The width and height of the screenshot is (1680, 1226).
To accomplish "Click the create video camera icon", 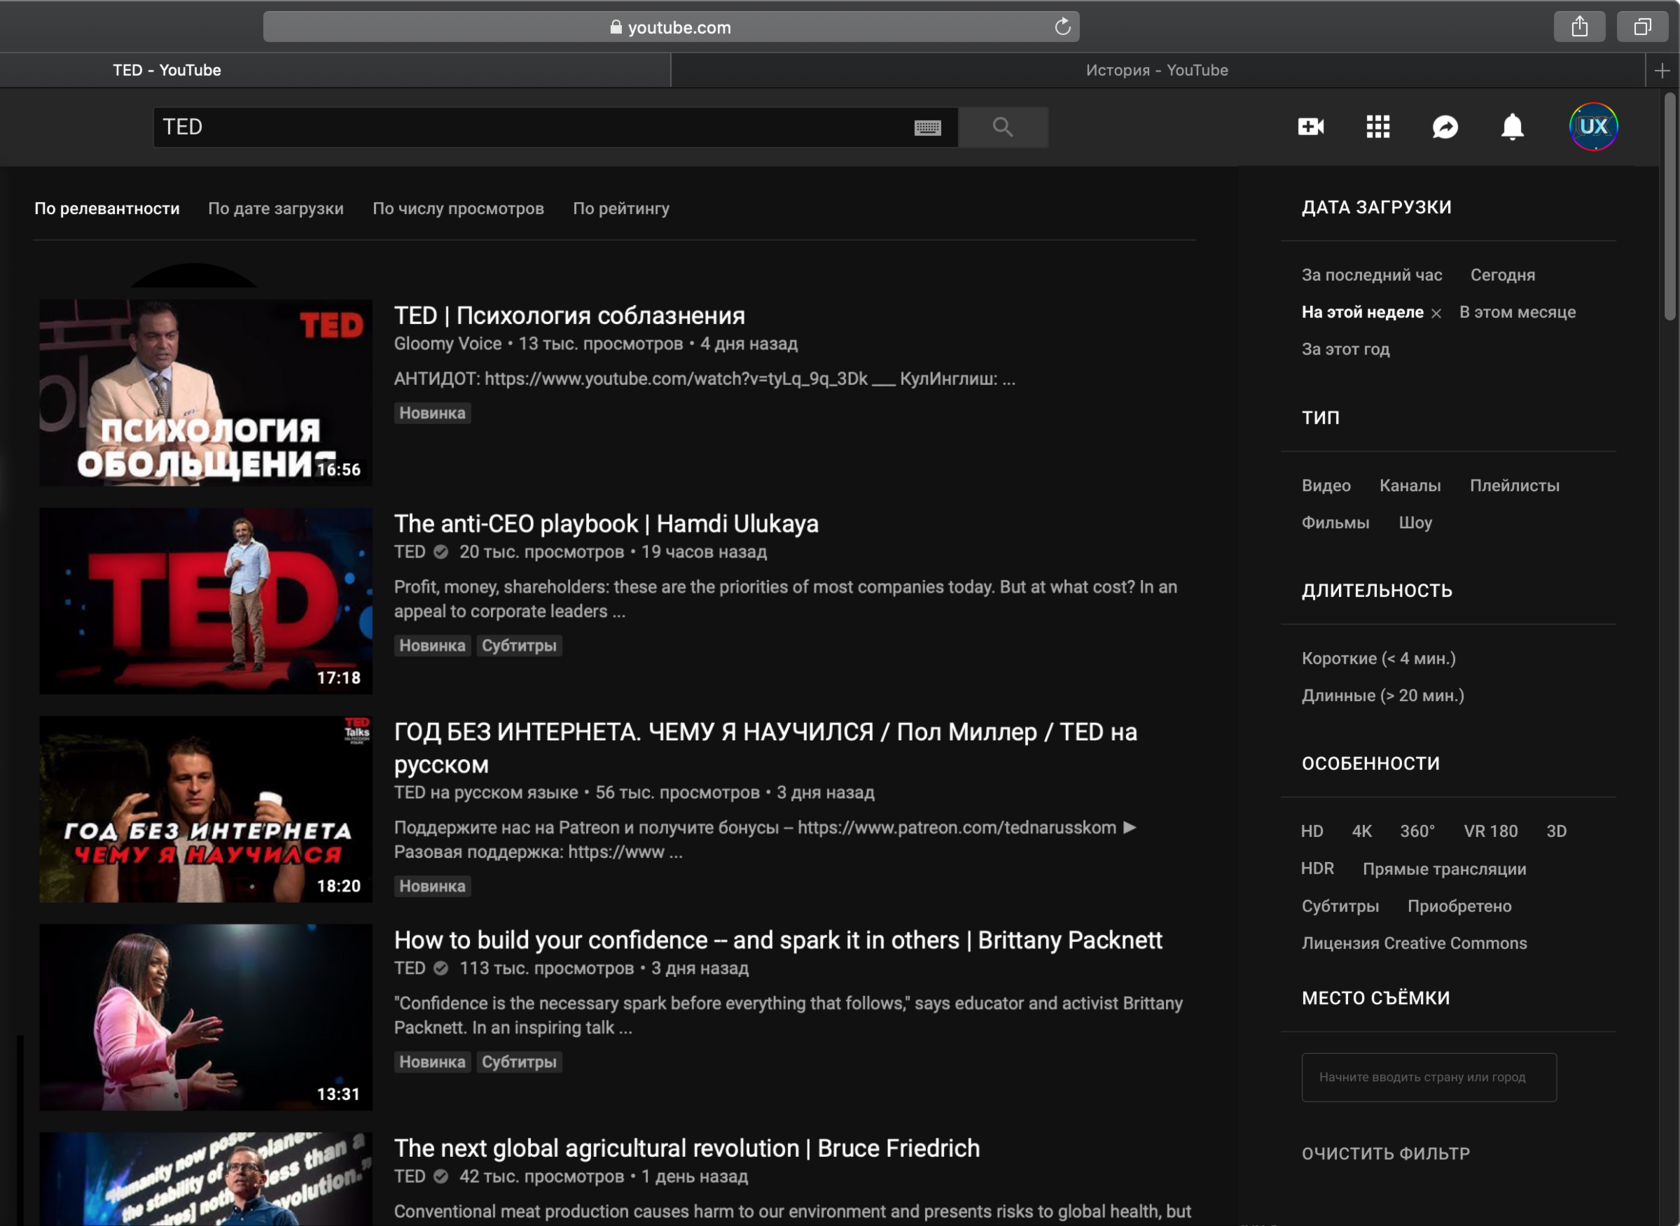I will [1311, 127].
